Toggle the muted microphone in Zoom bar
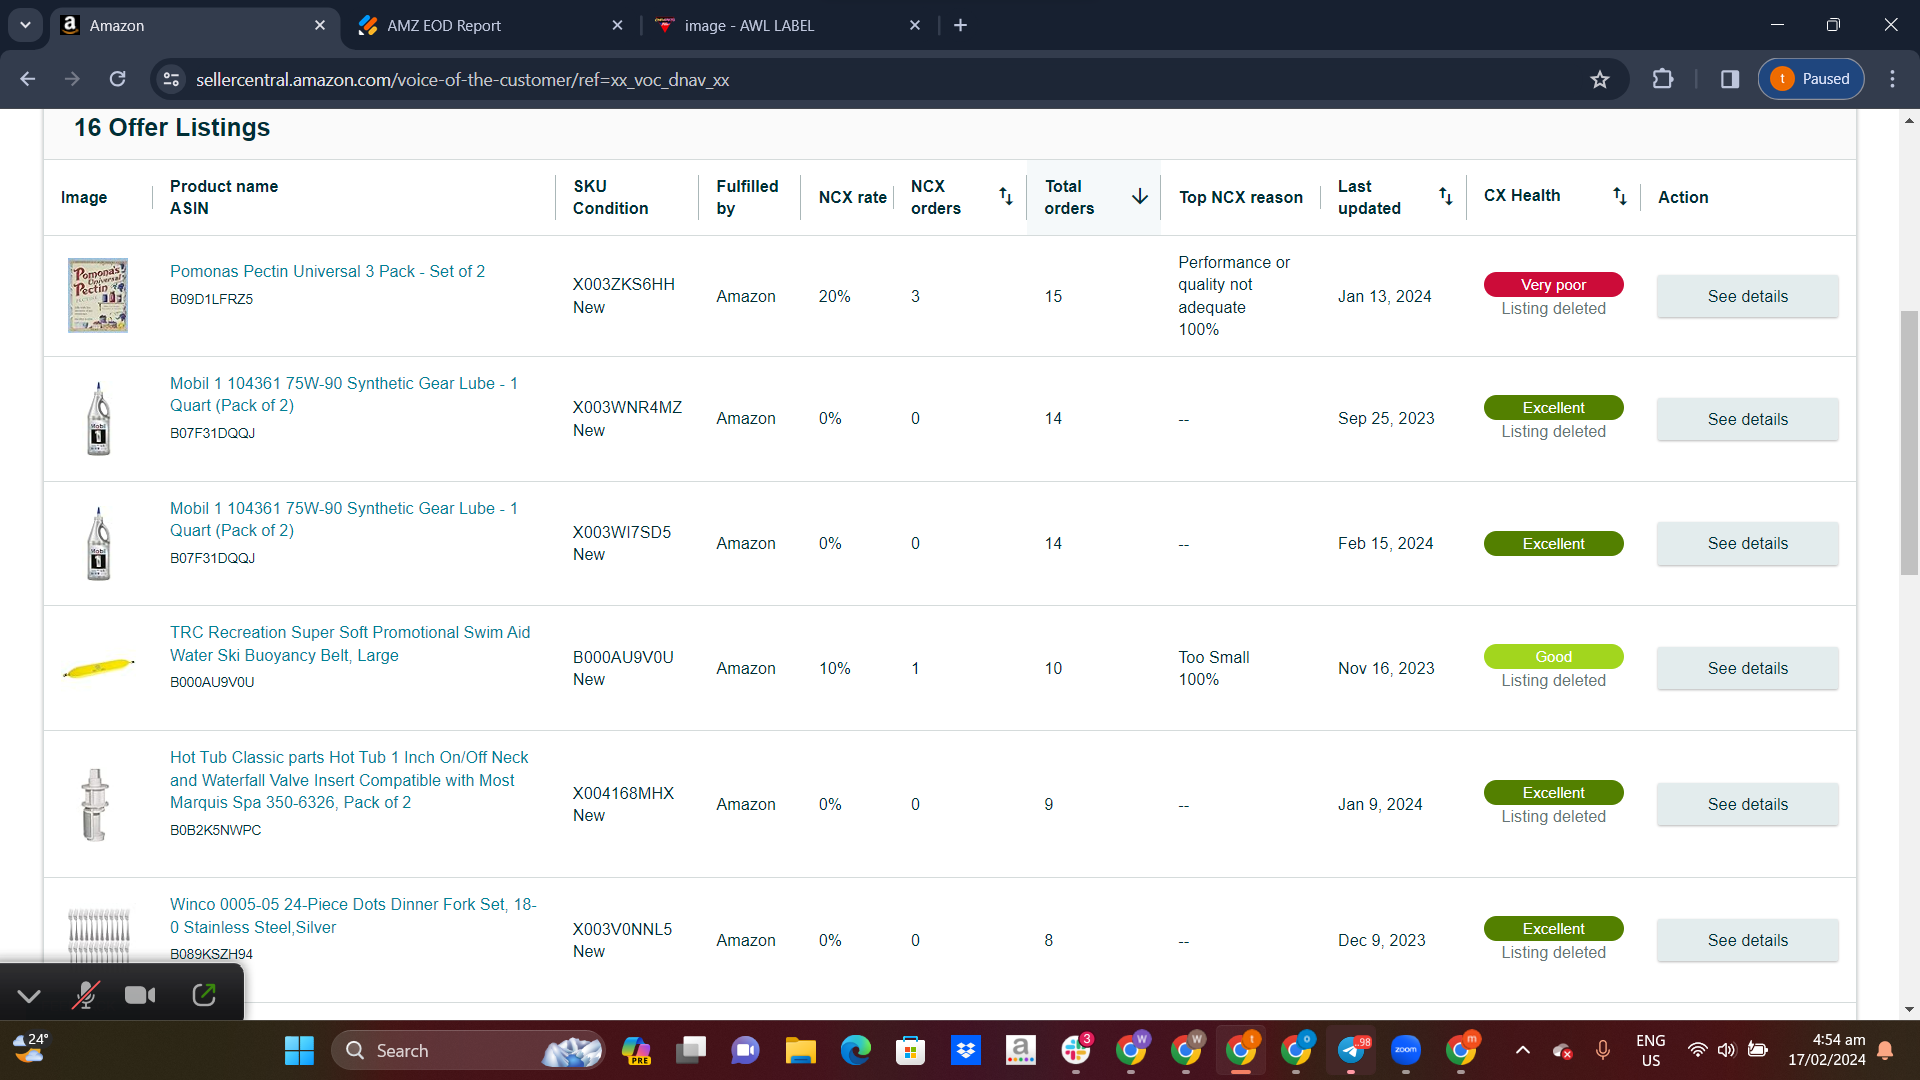This screenshot has width=1920, height=1080. (x=85, y=995)
